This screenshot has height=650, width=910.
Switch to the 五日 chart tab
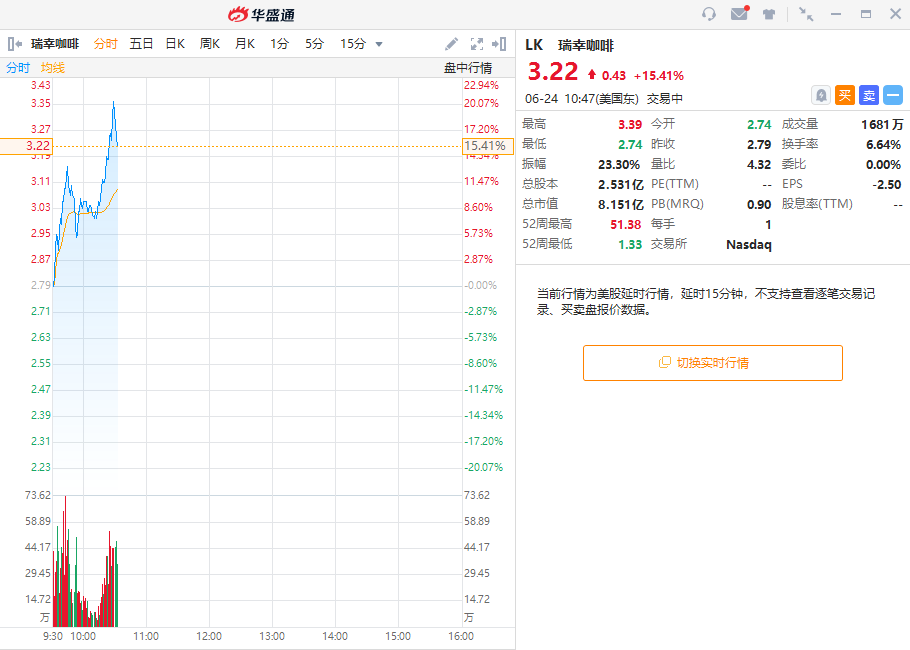(x=141, y=44)
